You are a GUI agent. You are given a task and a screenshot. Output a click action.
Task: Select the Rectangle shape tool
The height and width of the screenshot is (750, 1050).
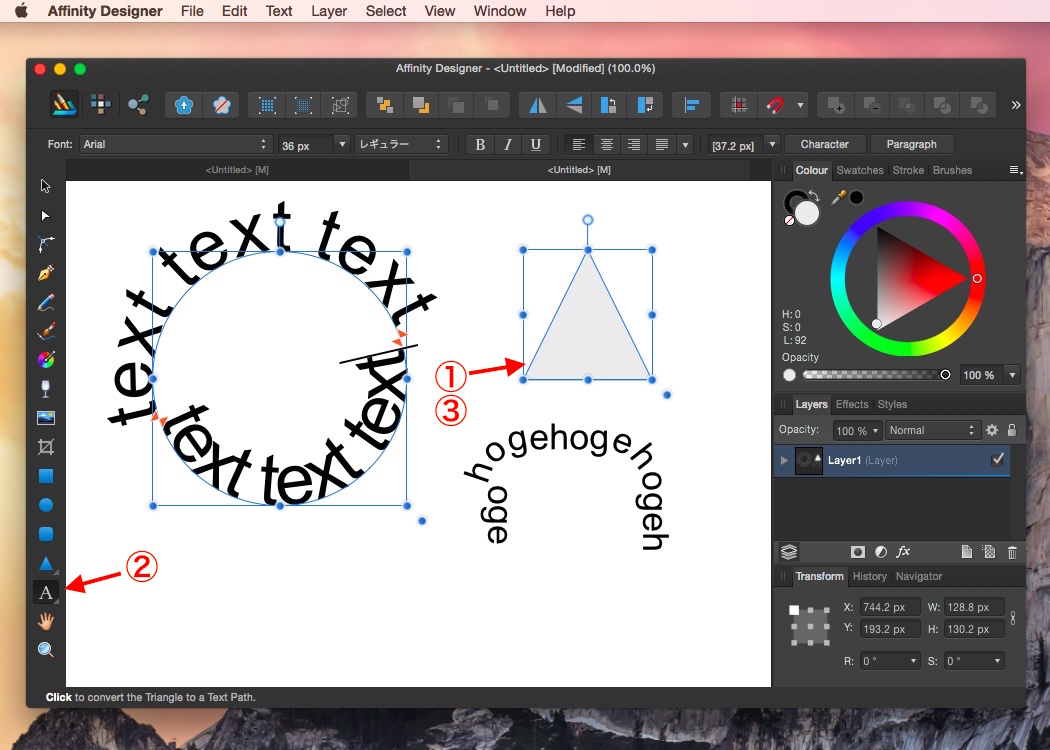(x=46, y=476)
